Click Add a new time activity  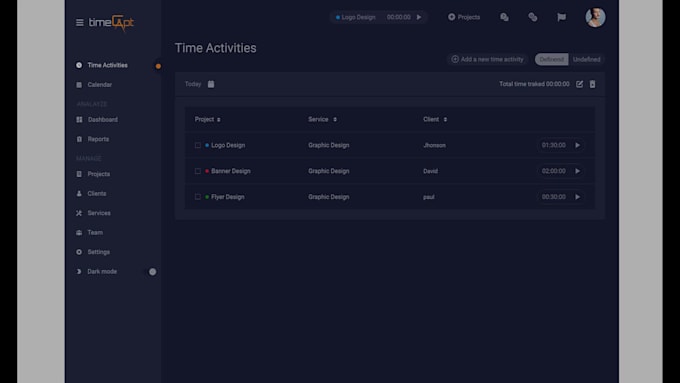point(487,59)
